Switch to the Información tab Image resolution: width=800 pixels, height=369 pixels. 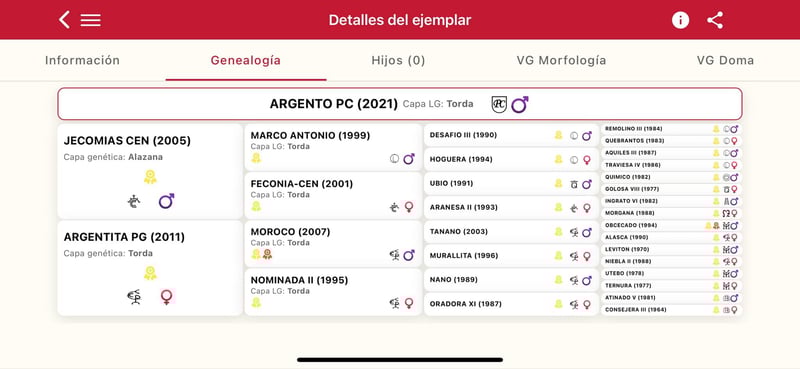pos(82,60)
